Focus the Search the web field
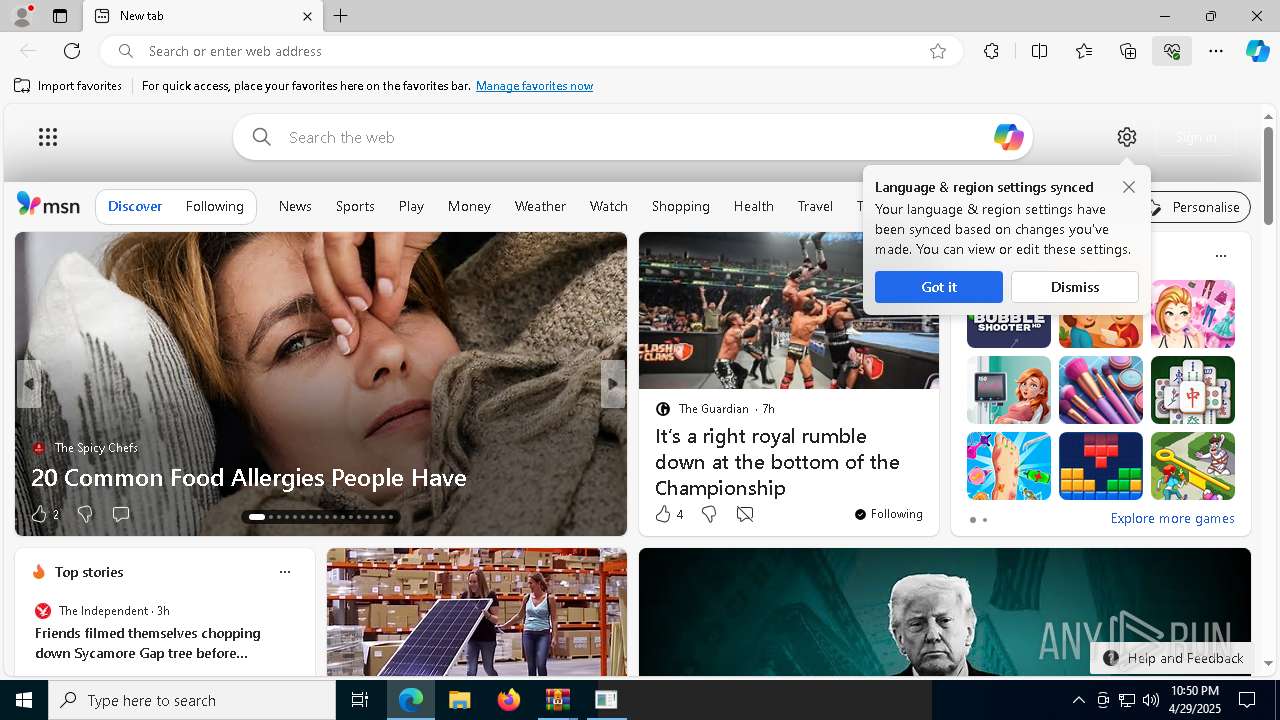 click(632, 137)
